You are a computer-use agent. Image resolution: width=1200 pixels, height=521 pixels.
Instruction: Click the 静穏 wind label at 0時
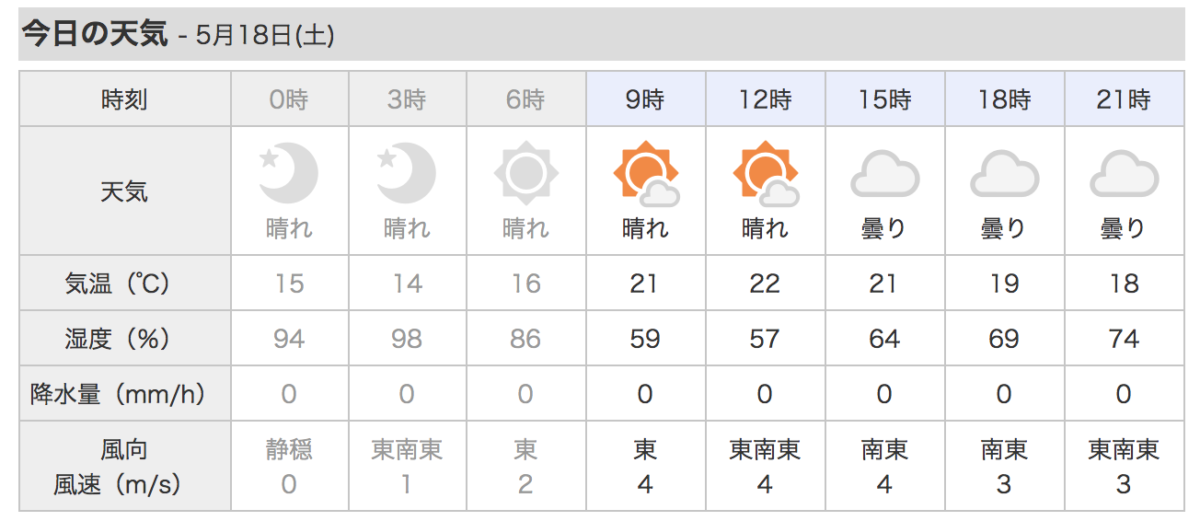coord(289,450)
